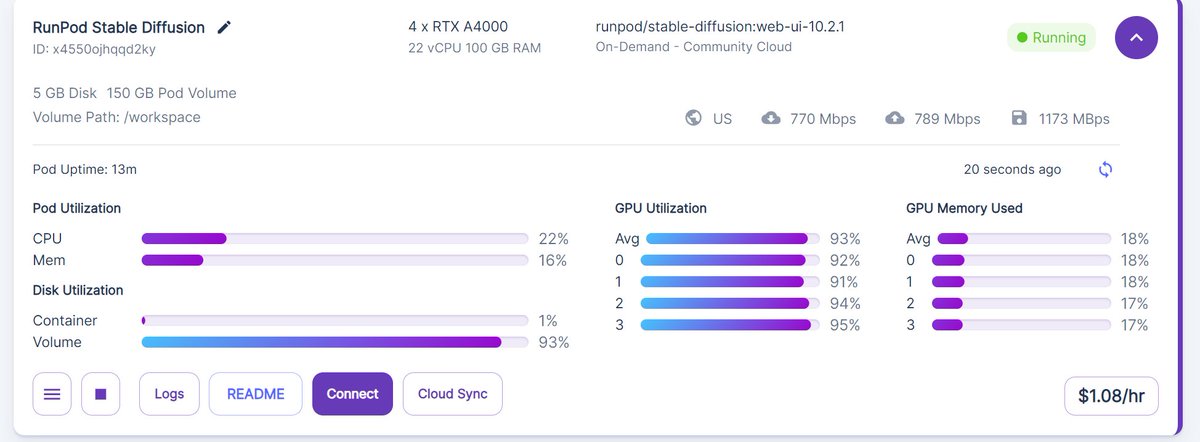
Task: Open the hamburger menu button
Action: (x=52, y=394)
